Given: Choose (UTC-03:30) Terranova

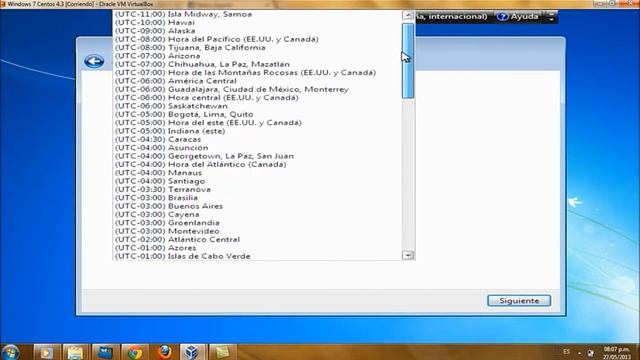Looking at the screenshot, I should point(257,190).
